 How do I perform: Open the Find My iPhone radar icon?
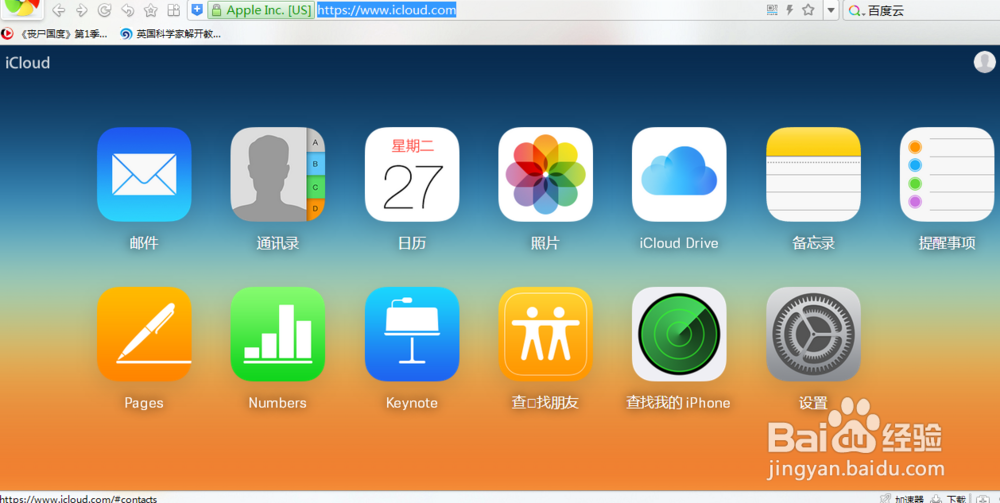click(679, 334)
